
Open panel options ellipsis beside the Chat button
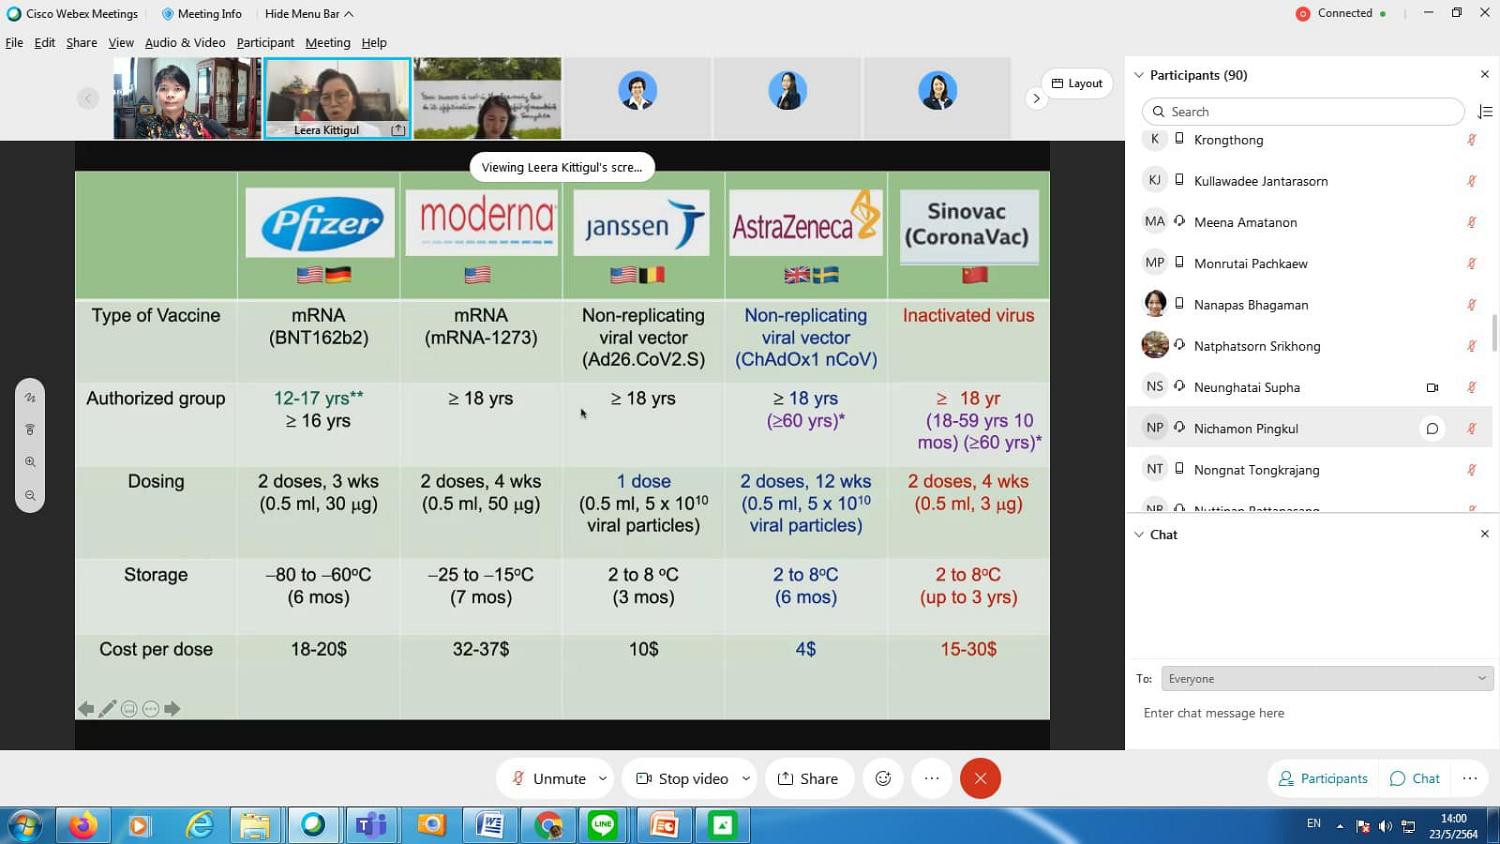[1469, 778]
